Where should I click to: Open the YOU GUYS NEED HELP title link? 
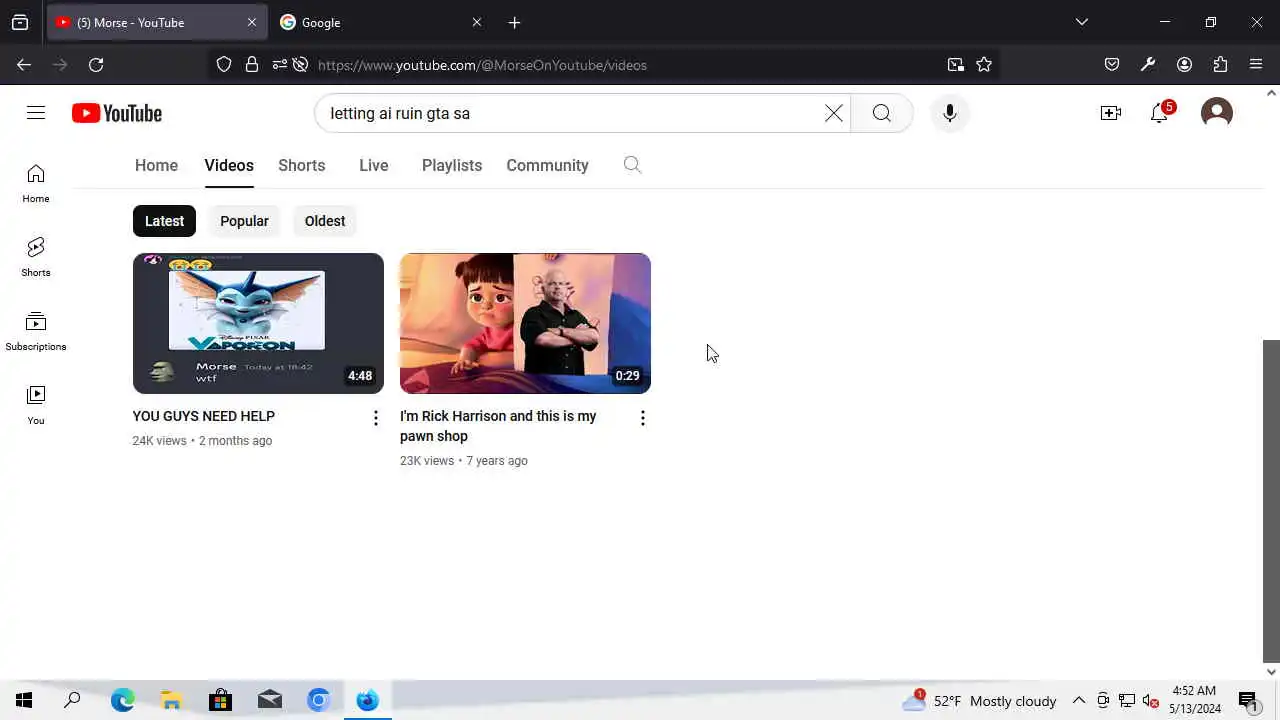(204, 416)
